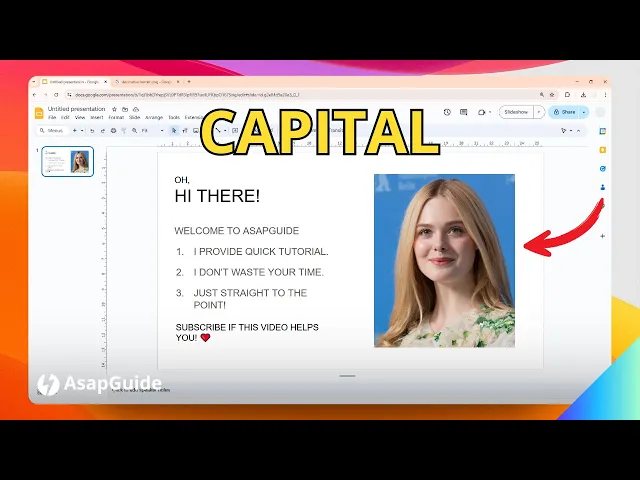Select the cursor select tool
This screenshot has width=640, height=480.
(174, 131)
